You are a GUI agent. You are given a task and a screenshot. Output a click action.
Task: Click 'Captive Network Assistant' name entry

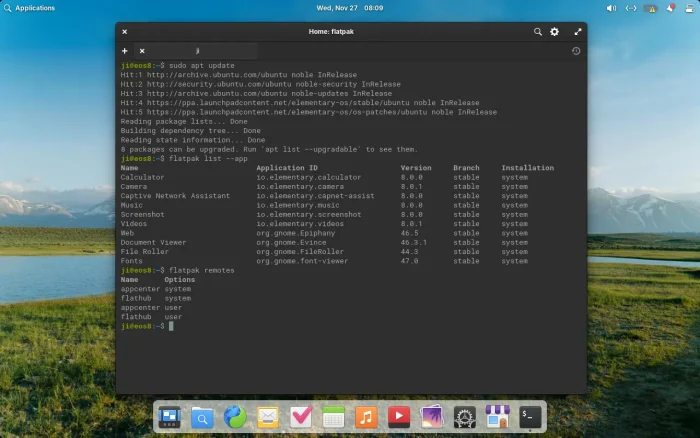coord(175,196)
